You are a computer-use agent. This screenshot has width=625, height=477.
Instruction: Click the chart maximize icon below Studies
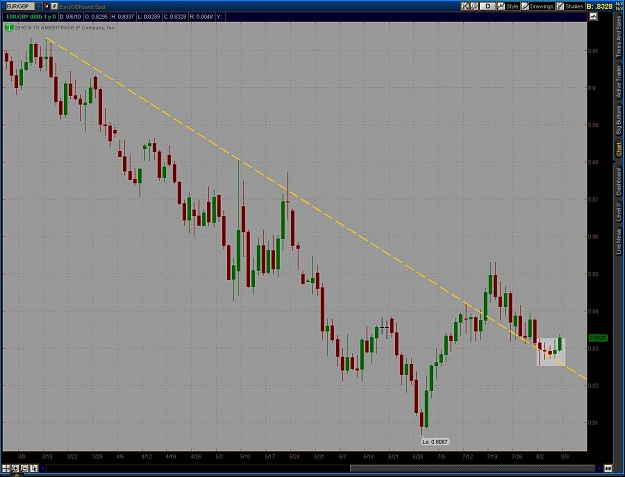click(x=594, y=17)
